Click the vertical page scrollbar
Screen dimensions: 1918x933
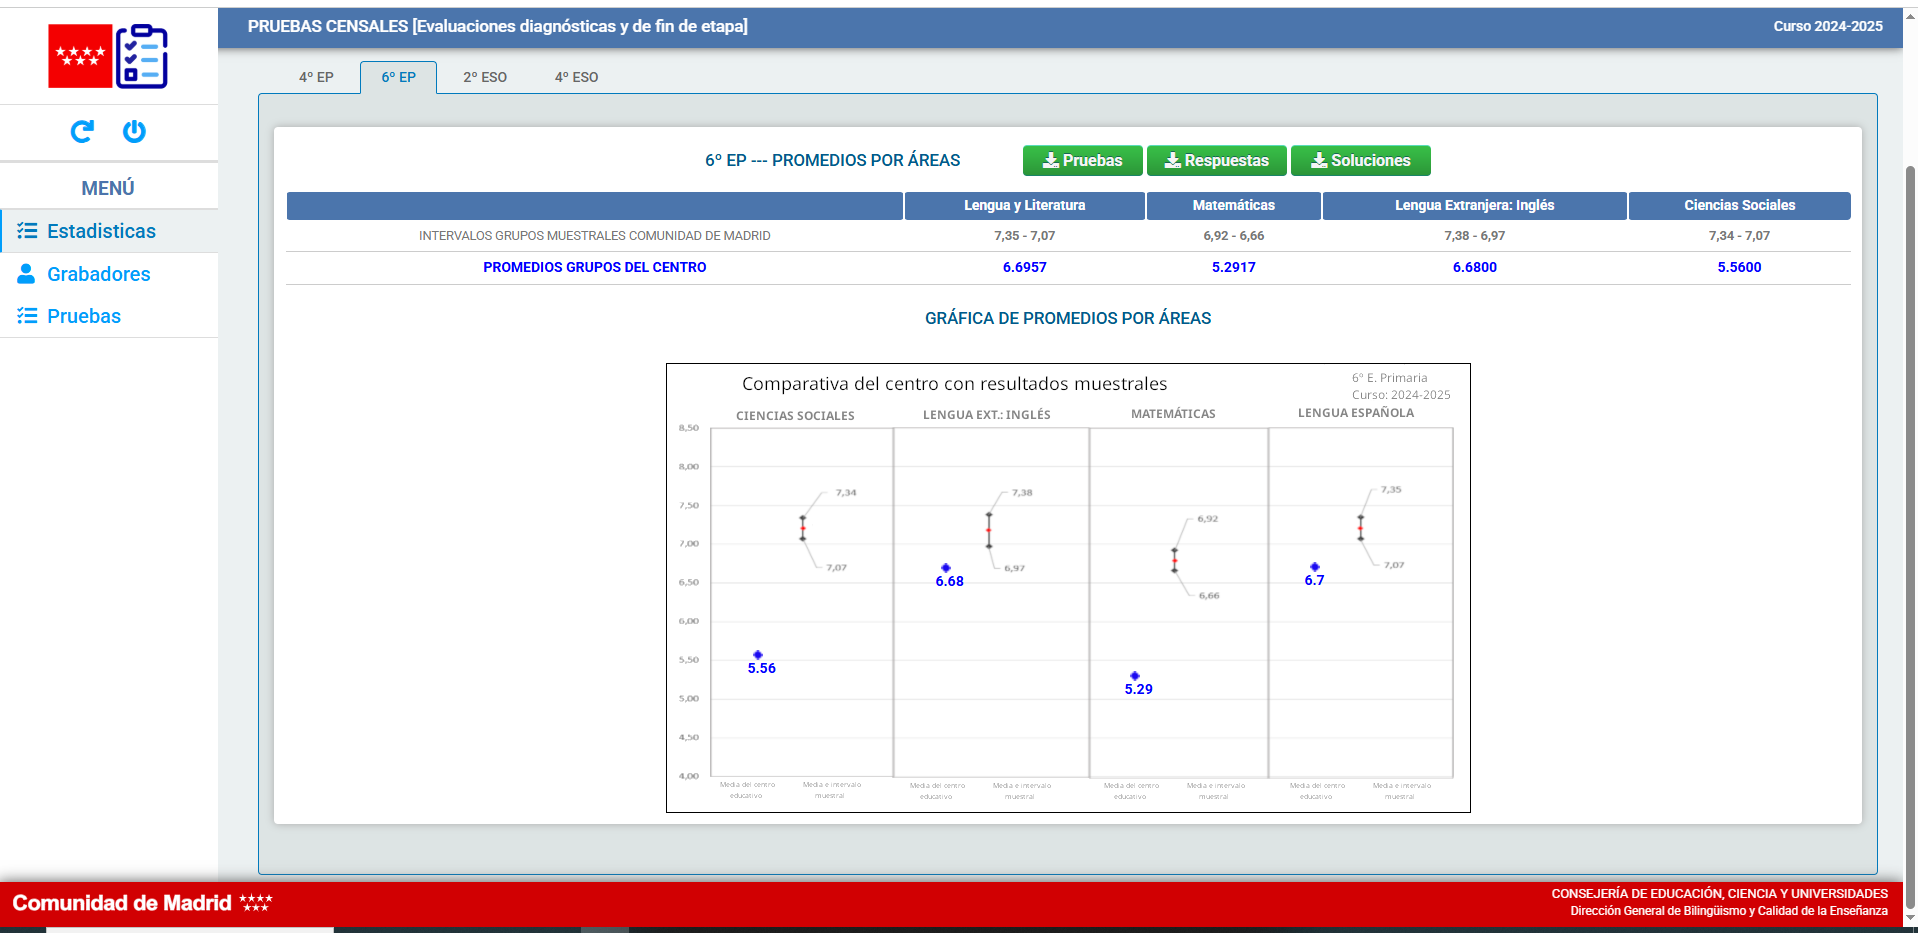(1910, 500)
